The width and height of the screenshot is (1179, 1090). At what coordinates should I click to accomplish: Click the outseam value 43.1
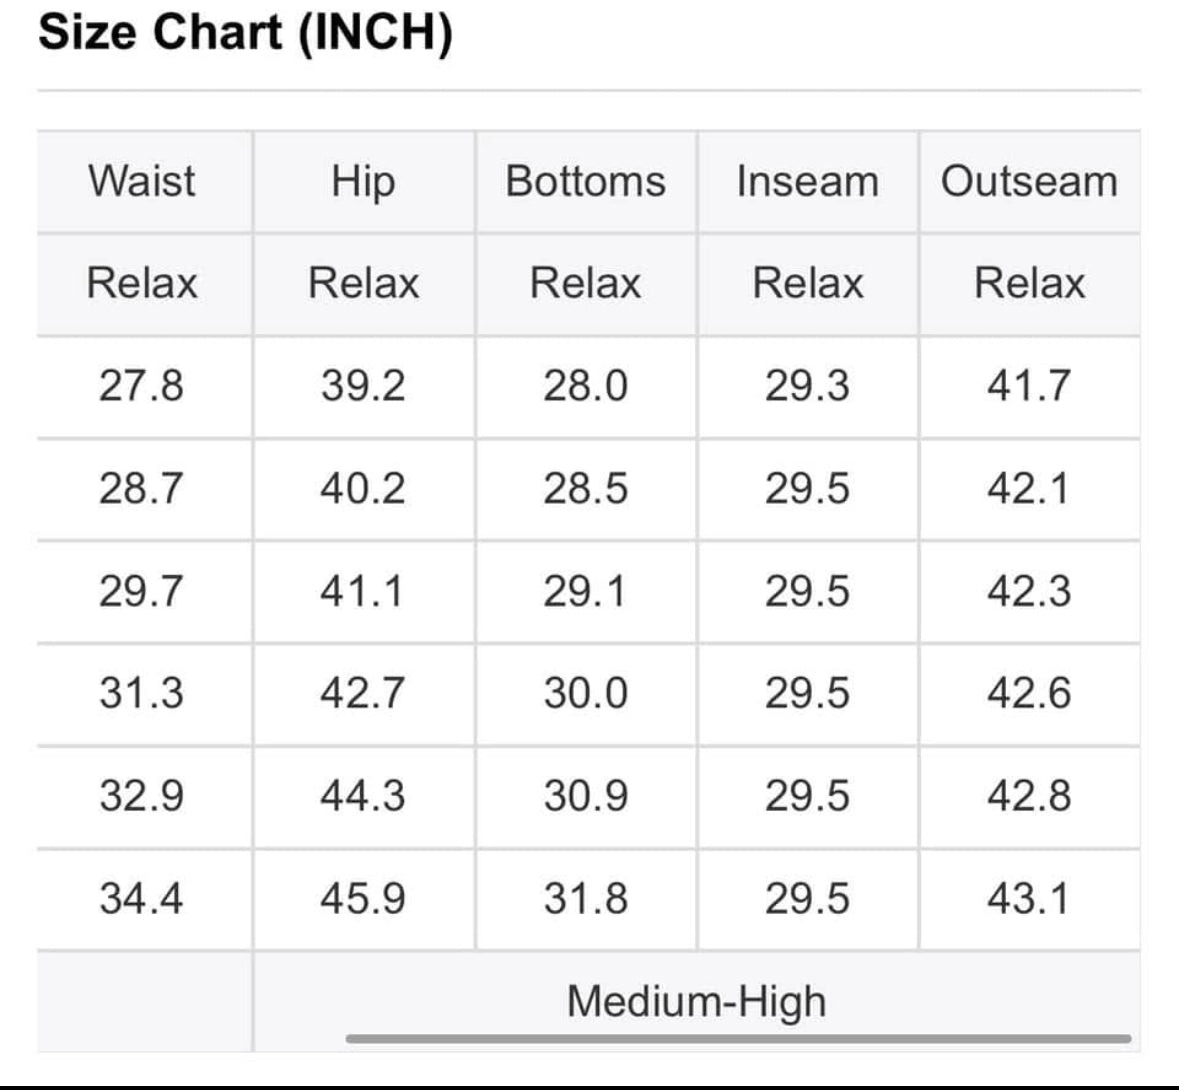coord(1029,898)
